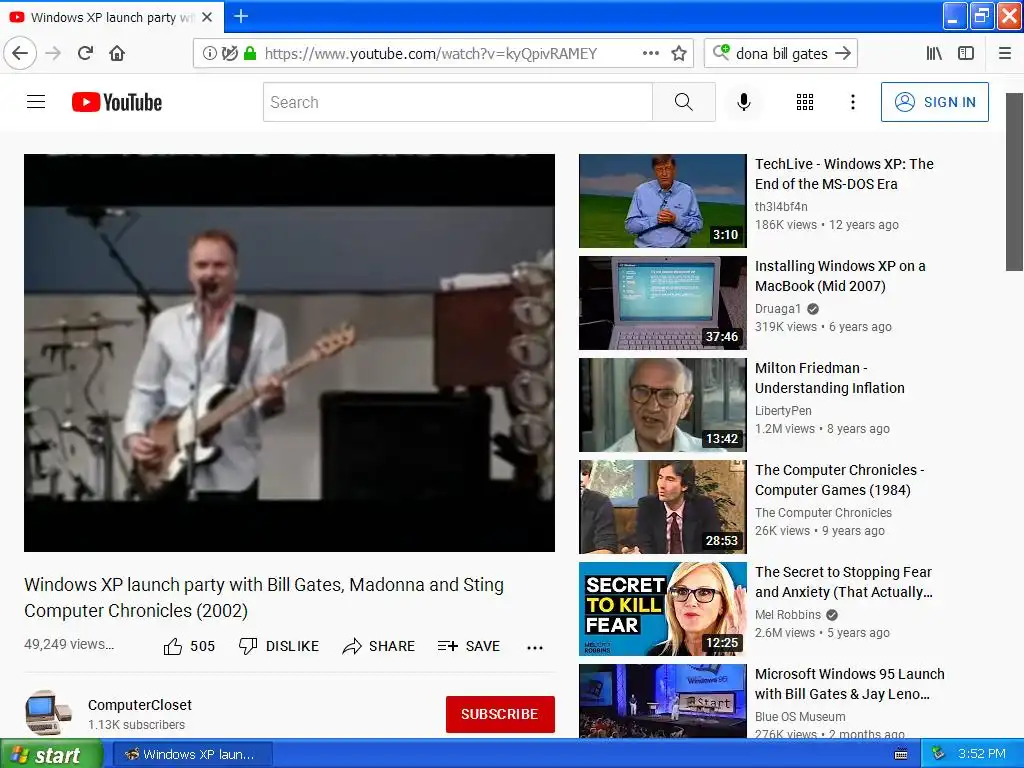This screenshot has height=768, width=1024.
Task: Click the network system tray icon
Action: tap(938, 754)
